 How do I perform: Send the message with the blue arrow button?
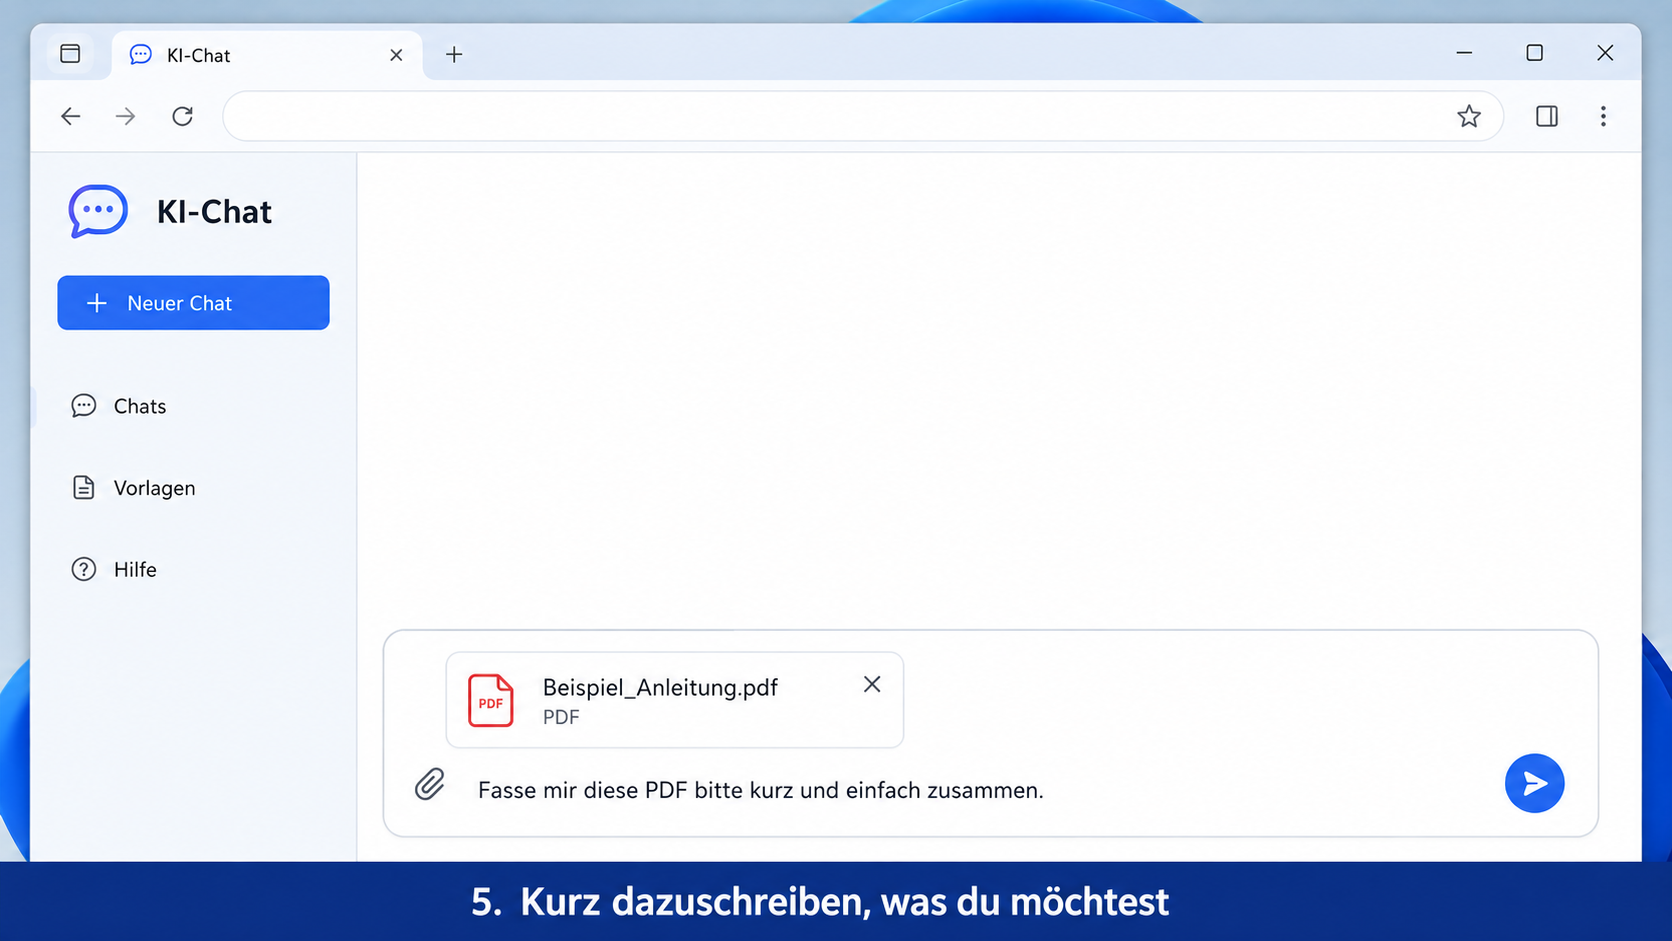coord(1534,783)
